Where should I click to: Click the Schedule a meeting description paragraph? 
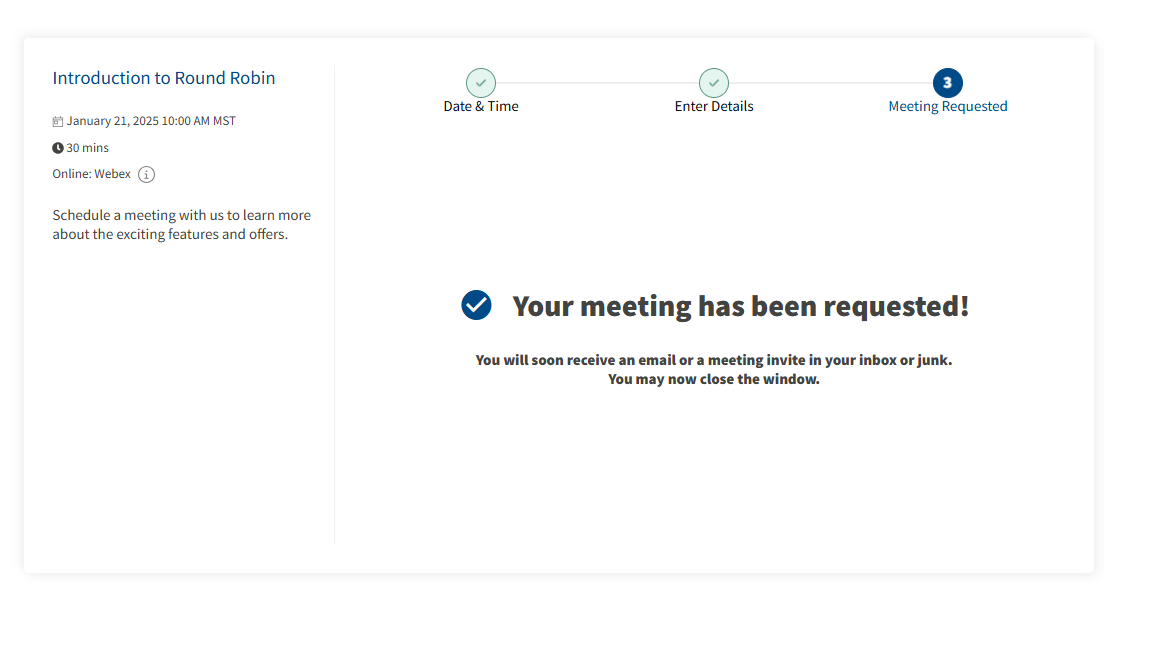pyautogui.click(x=181, y=225)
